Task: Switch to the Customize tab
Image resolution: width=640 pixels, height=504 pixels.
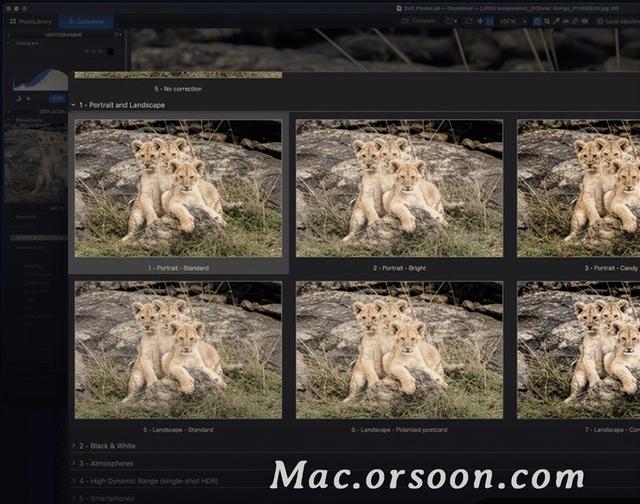Action: (86, 21)
